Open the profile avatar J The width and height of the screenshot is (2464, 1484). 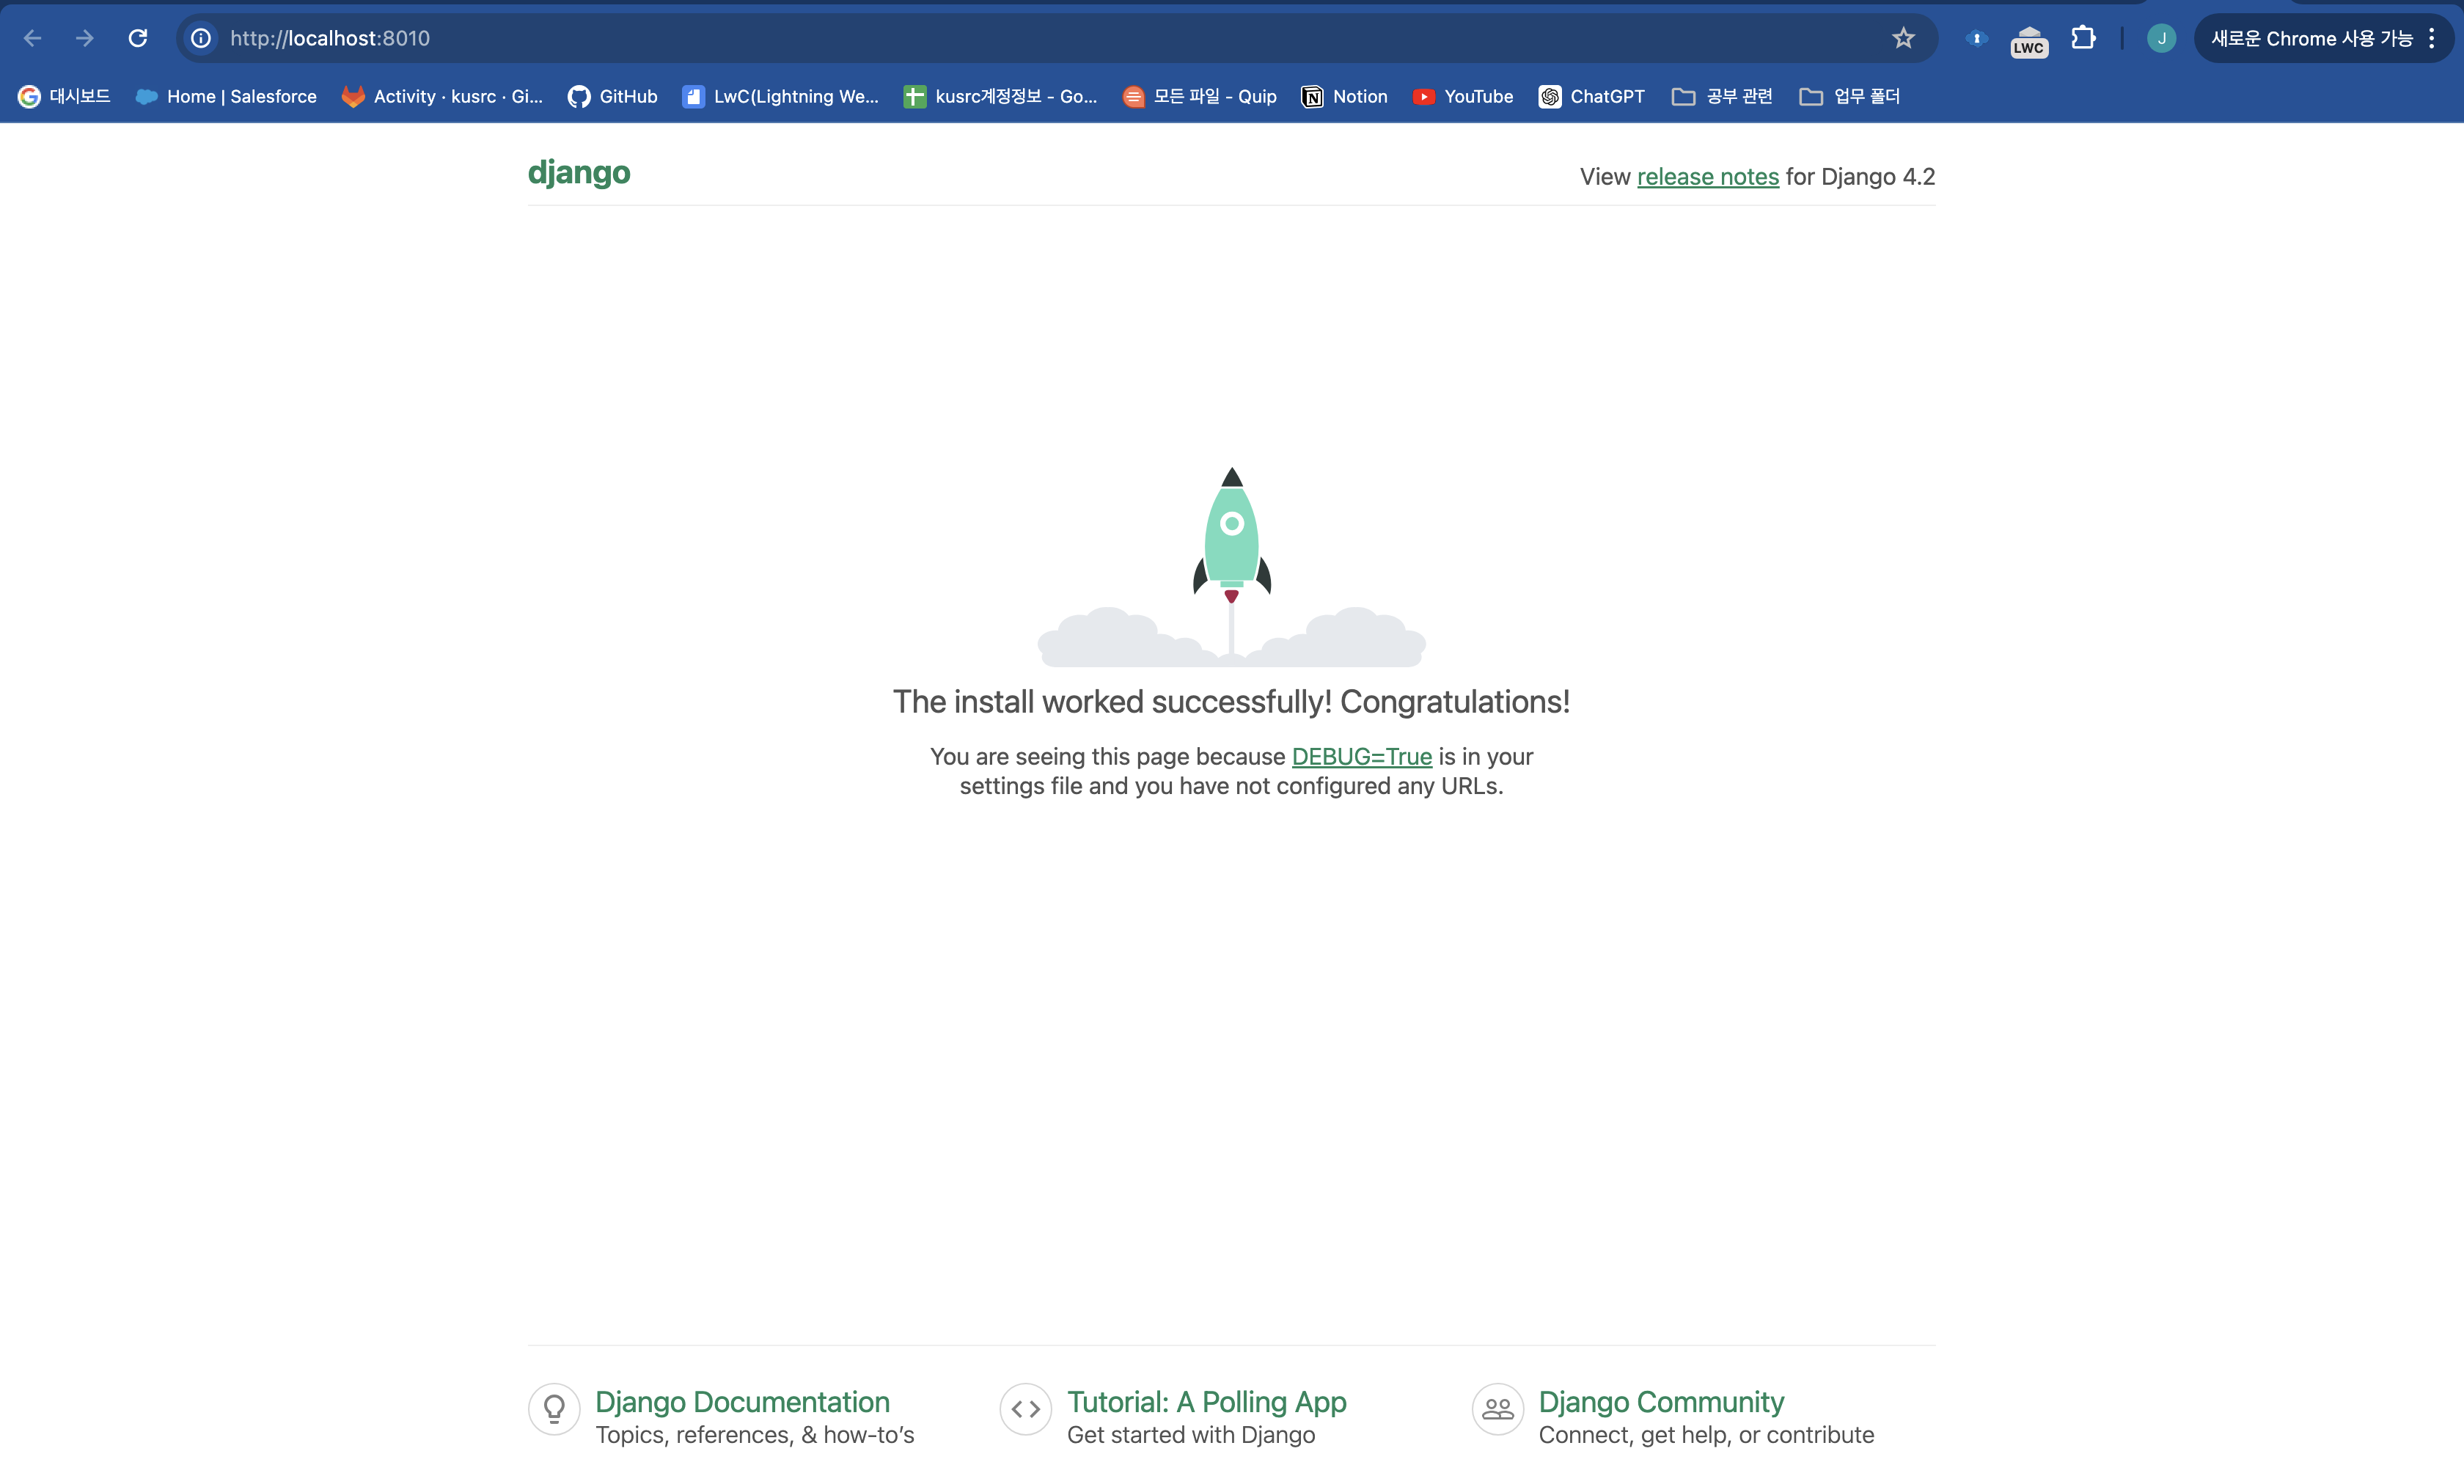pos(2161,38)
